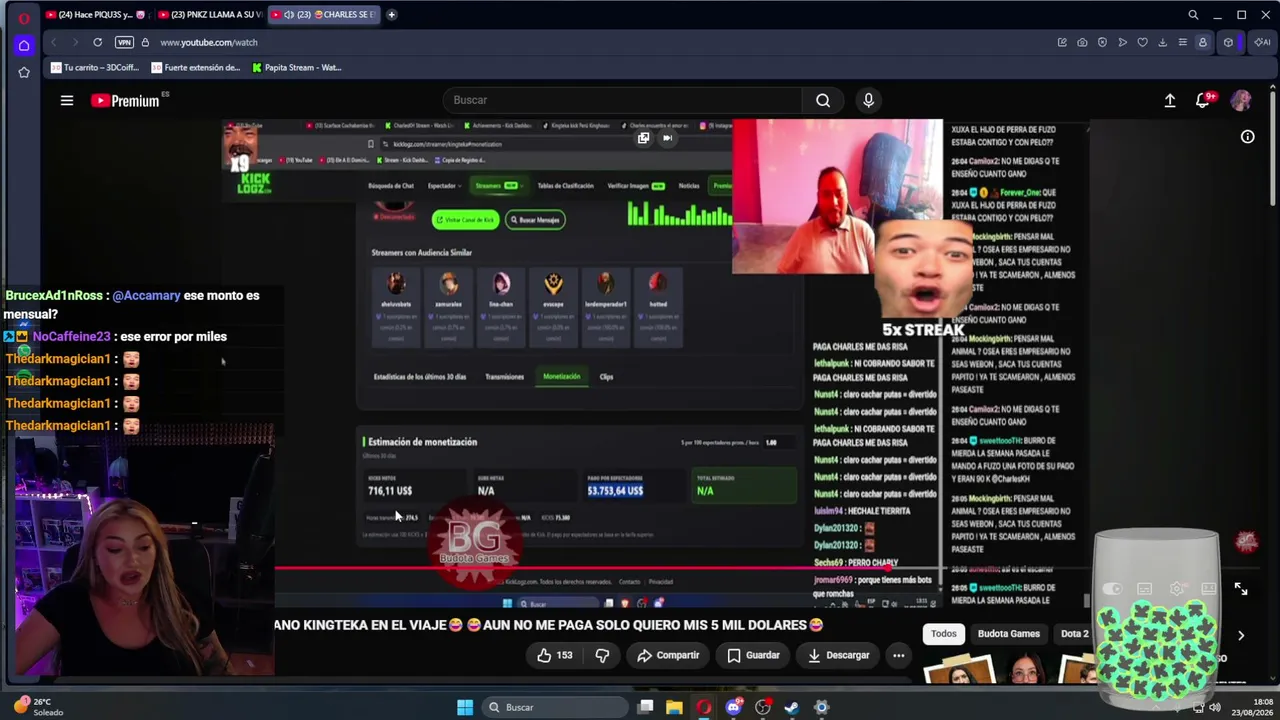Open the YouTube guide hamburger menu
This screenshot has width=1280, height=720.
pyautogui.click(x=67, y=100)
